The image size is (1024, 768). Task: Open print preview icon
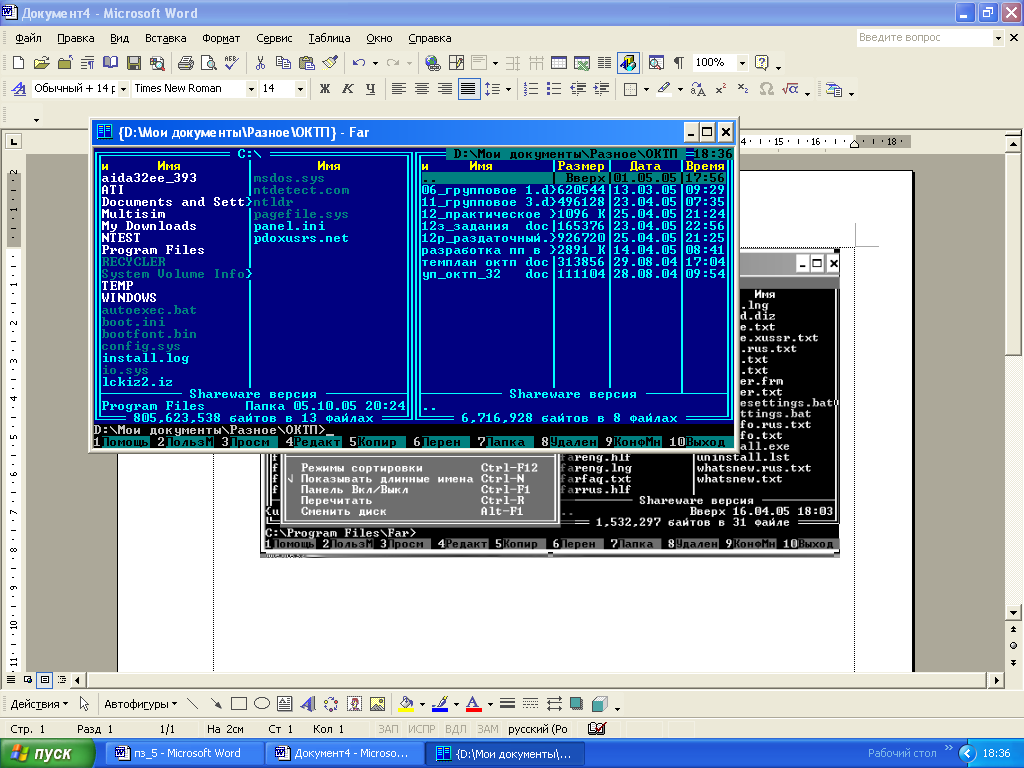(208, 63)
